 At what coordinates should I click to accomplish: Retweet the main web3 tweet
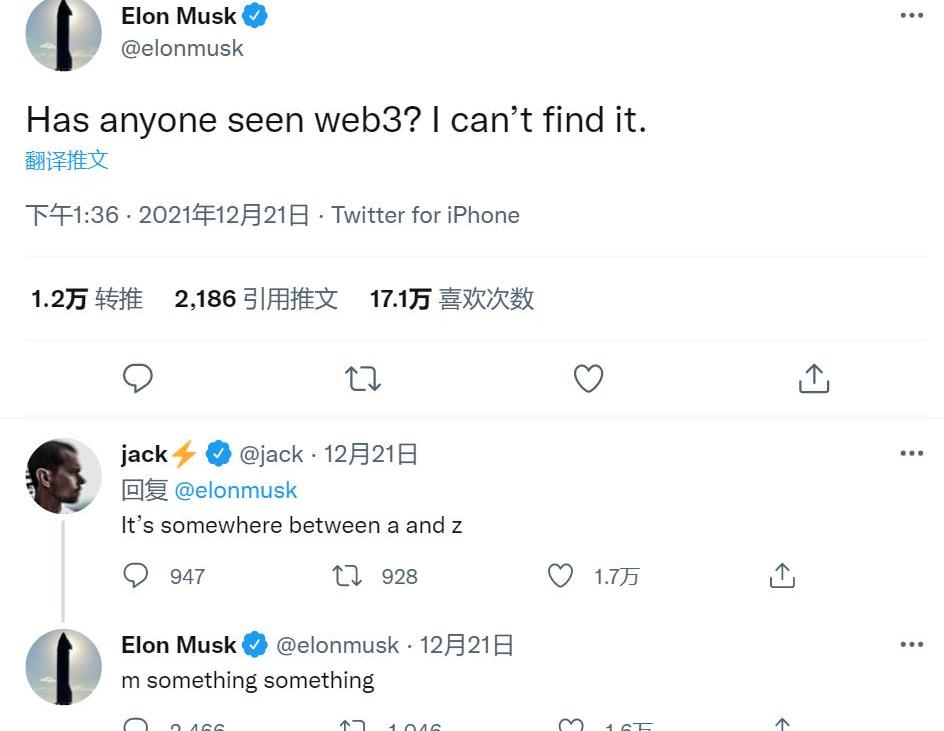click(362, 378)
